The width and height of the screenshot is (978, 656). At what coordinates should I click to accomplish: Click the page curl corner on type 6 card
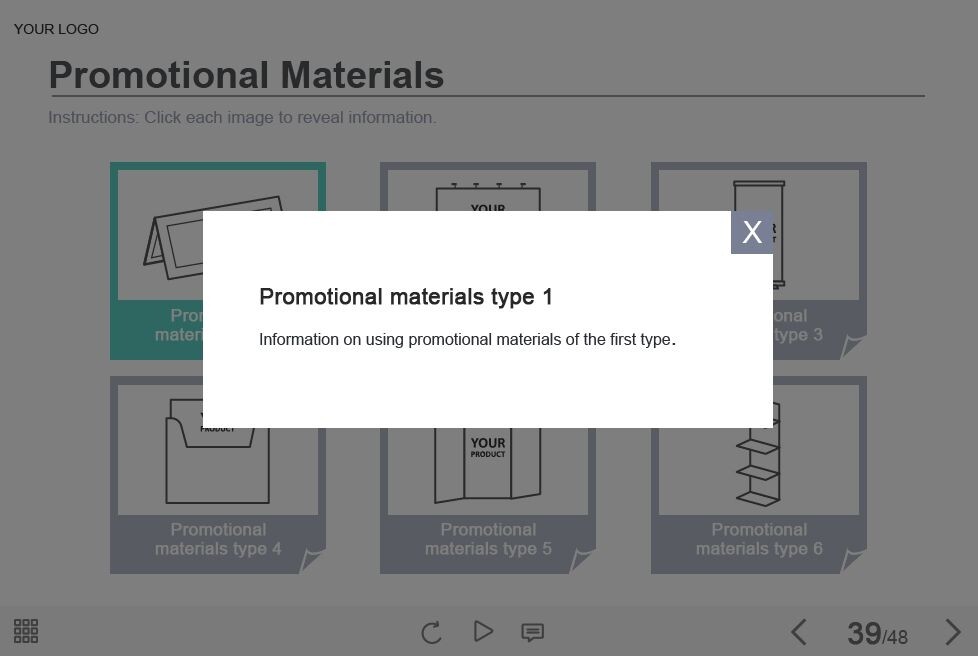[x=853, y=560]
